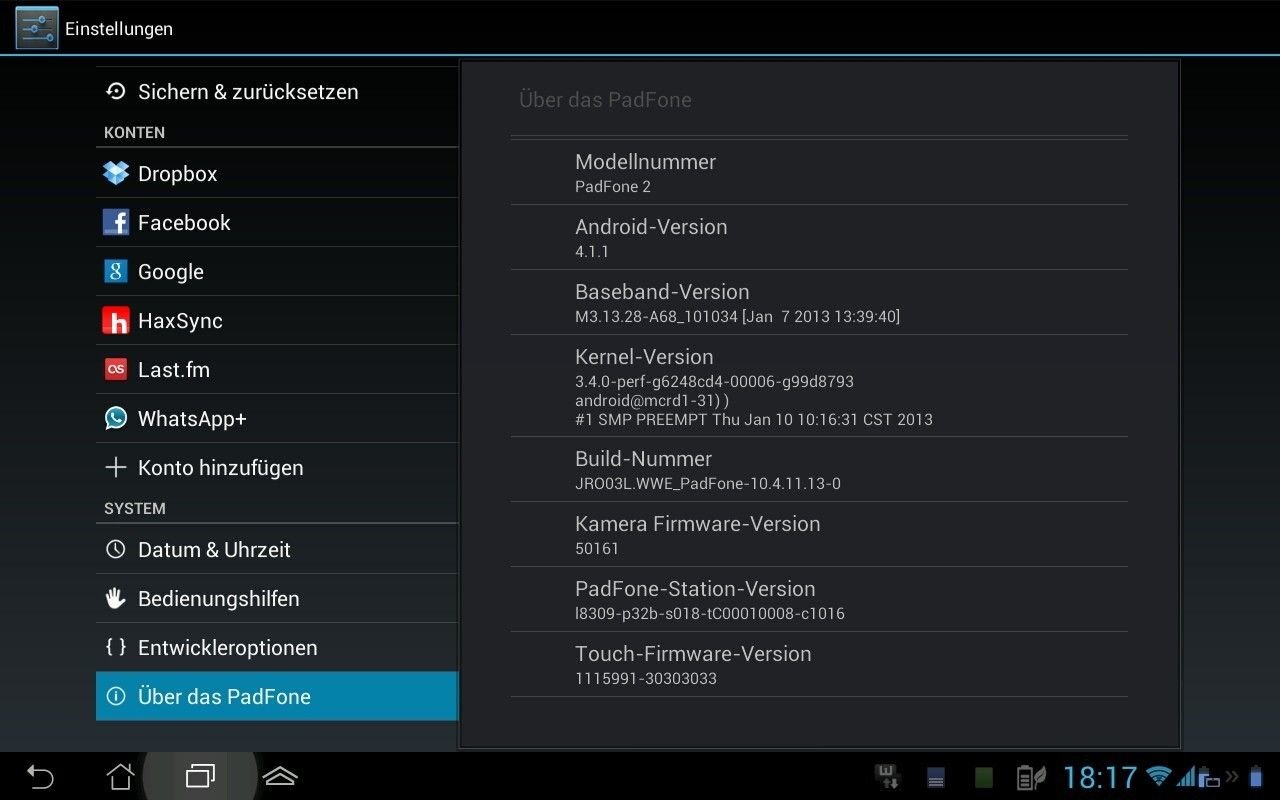Viewport: 1280px width, 800px height.
Task: Tap the PadFone station battery icon
Action: tap(1209, 777)
